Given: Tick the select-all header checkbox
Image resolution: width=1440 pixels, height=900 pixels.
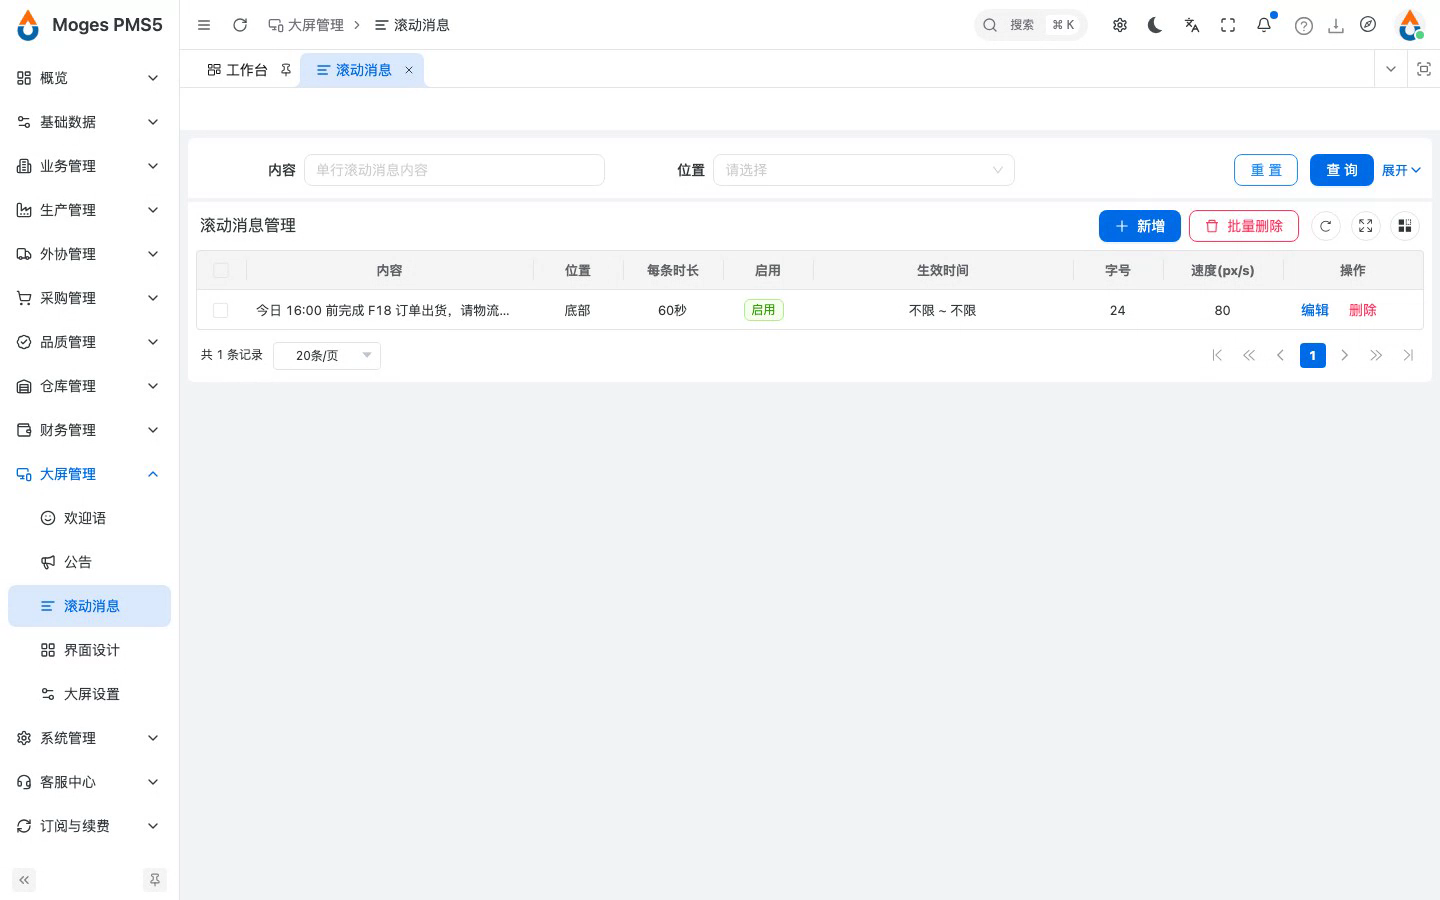Looking at the screenshot, I should 221,270.
